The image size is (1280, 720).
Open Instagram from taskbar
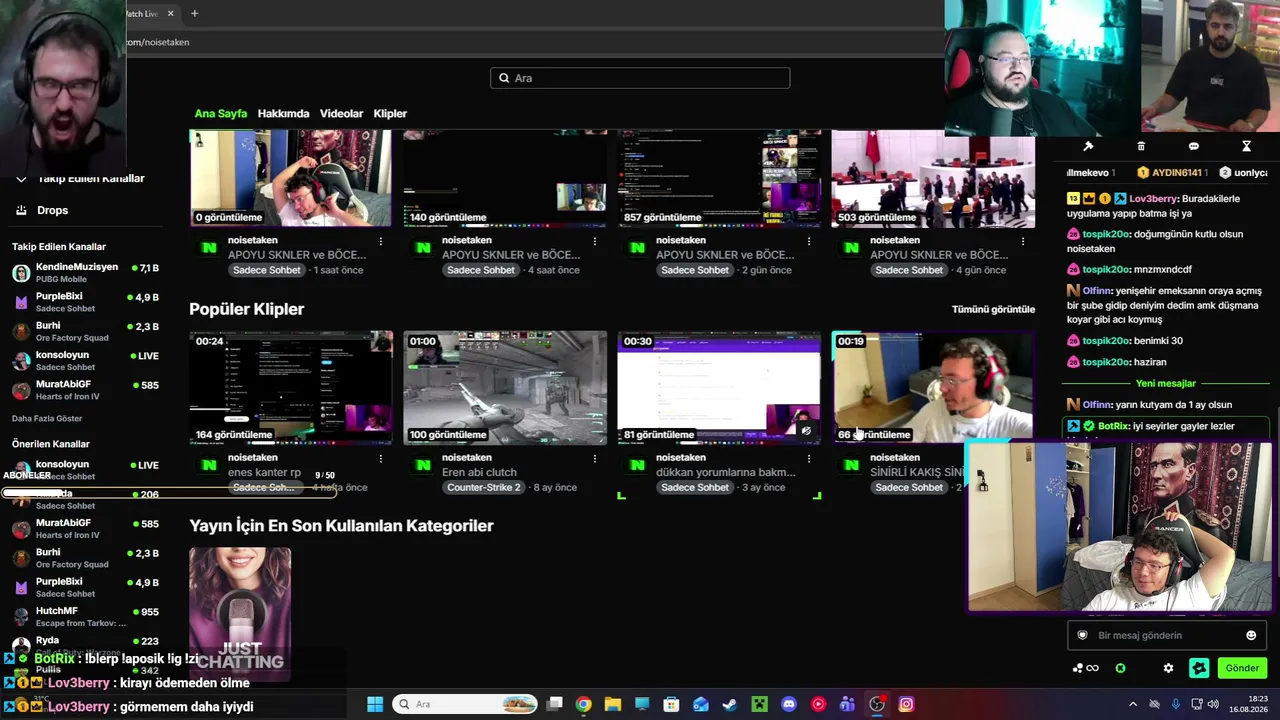906,704
